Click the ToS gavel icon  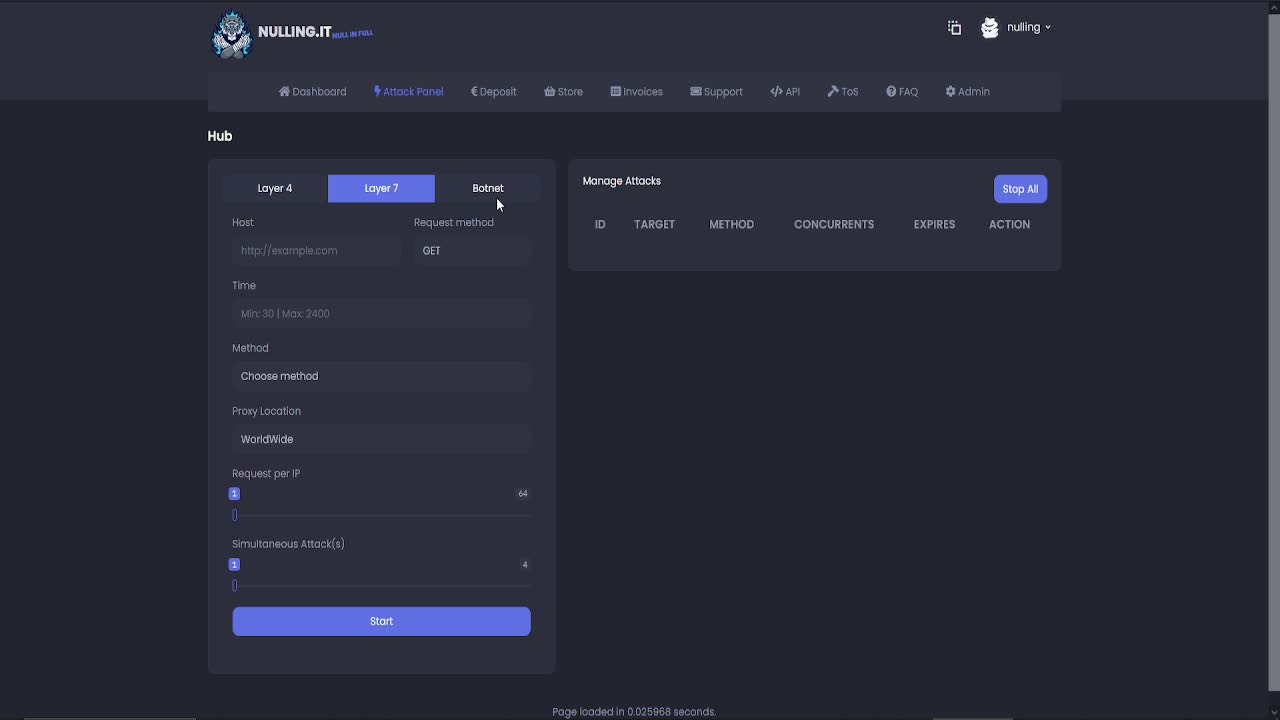click(833, 92)
